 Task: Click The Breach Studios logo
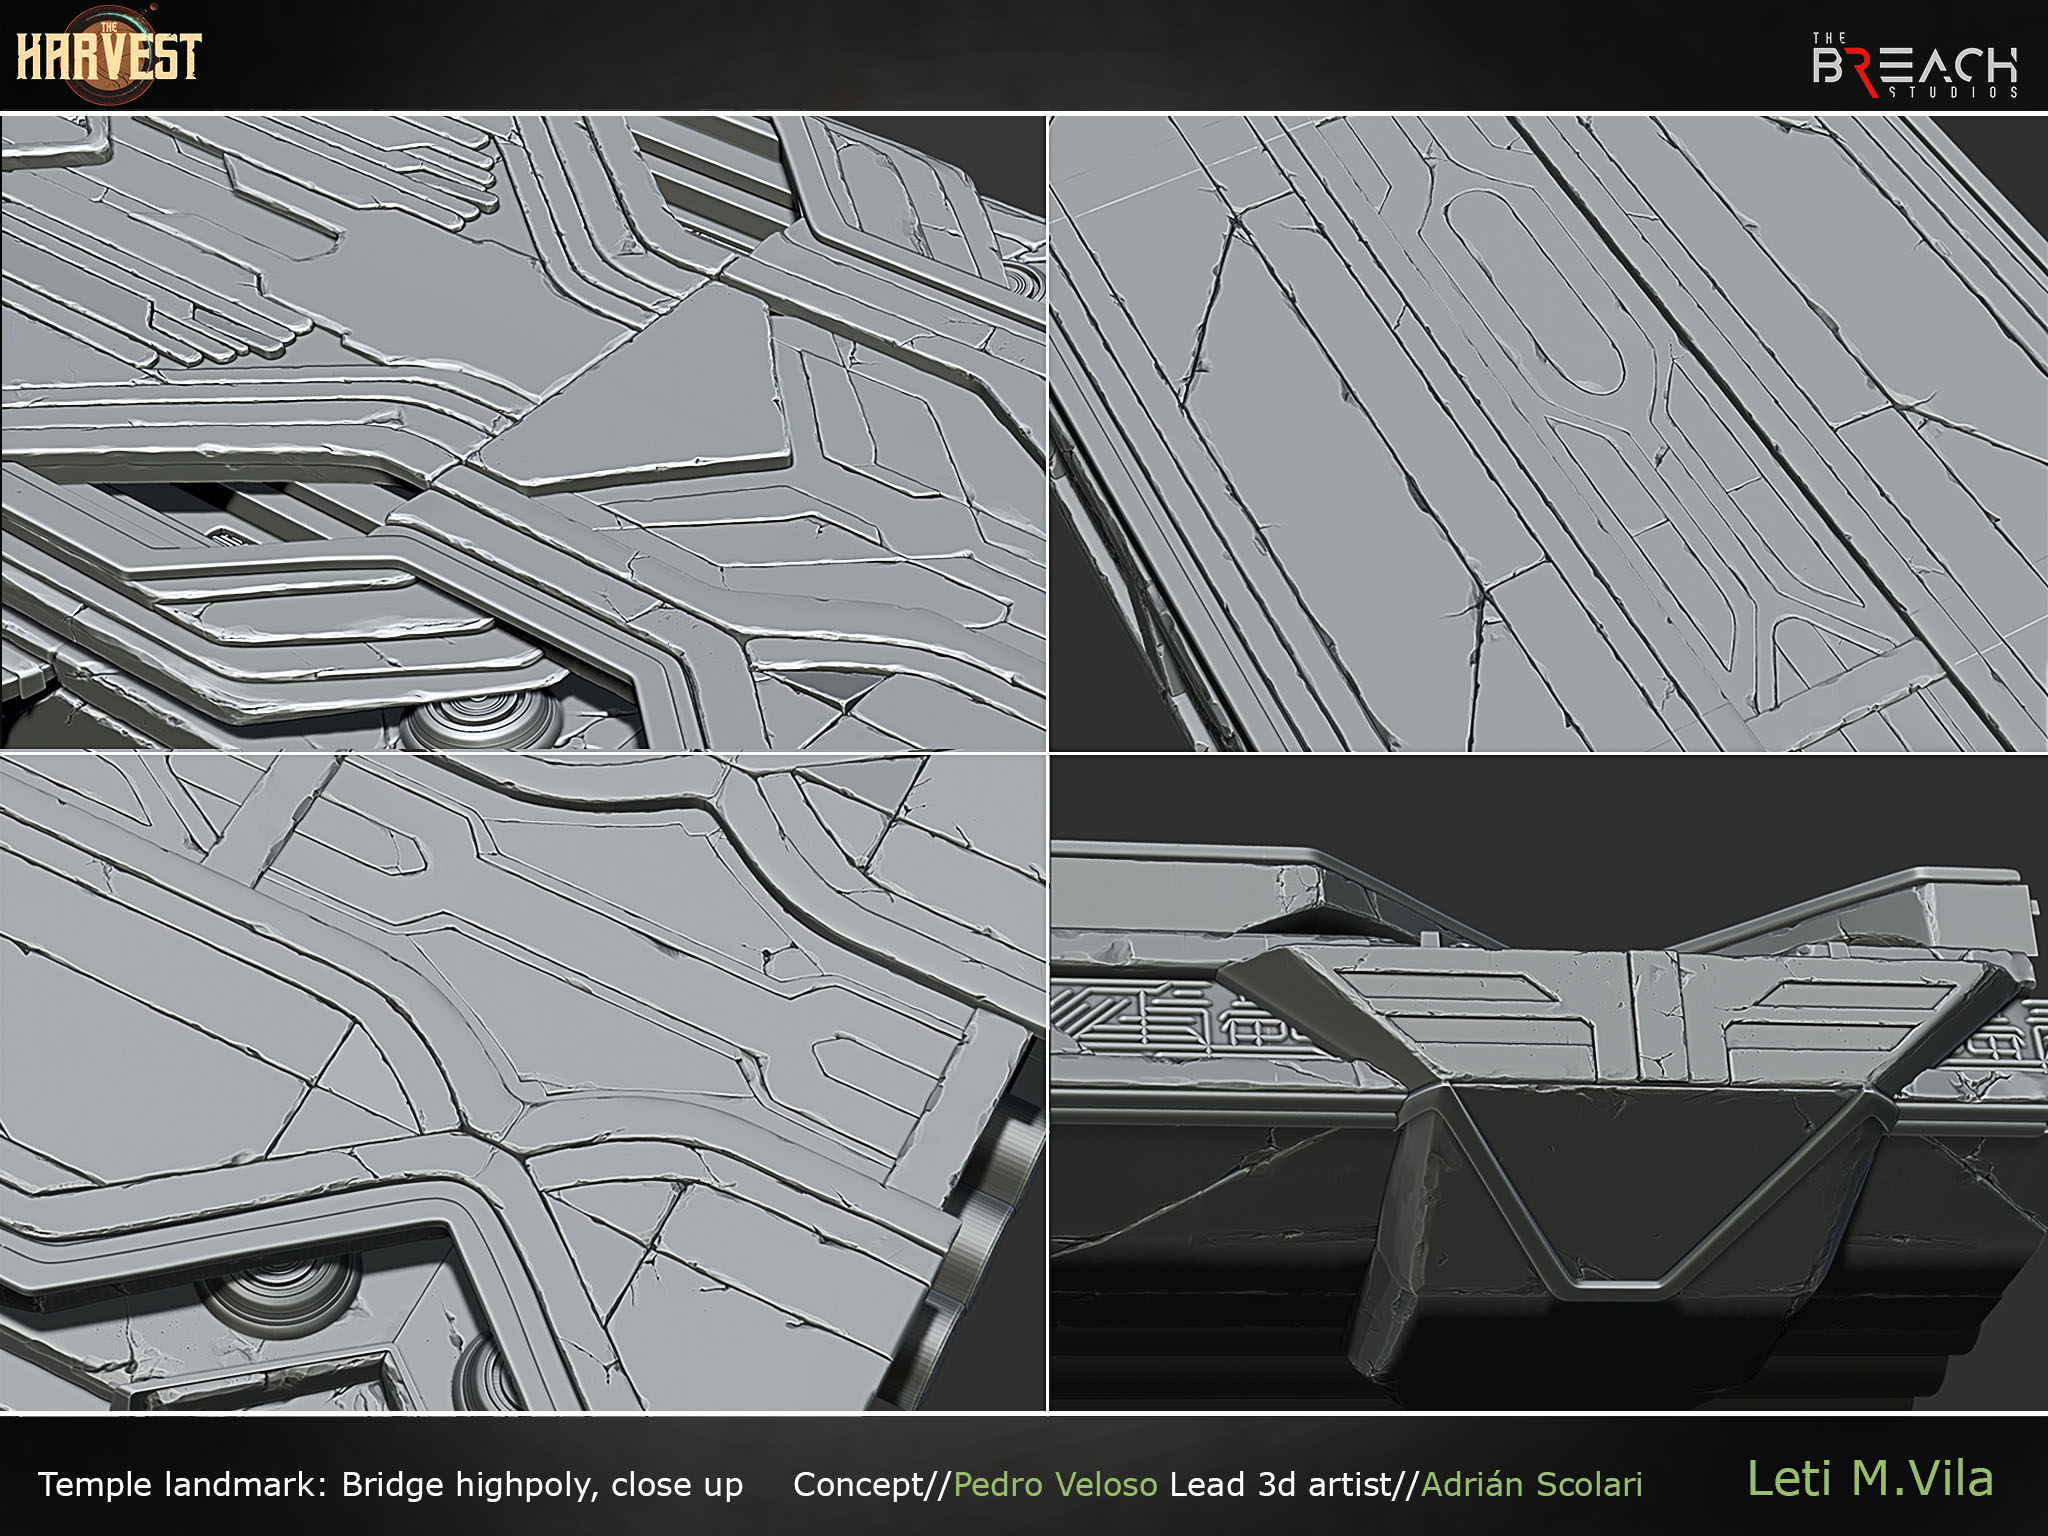click(x=1915, y=66)
